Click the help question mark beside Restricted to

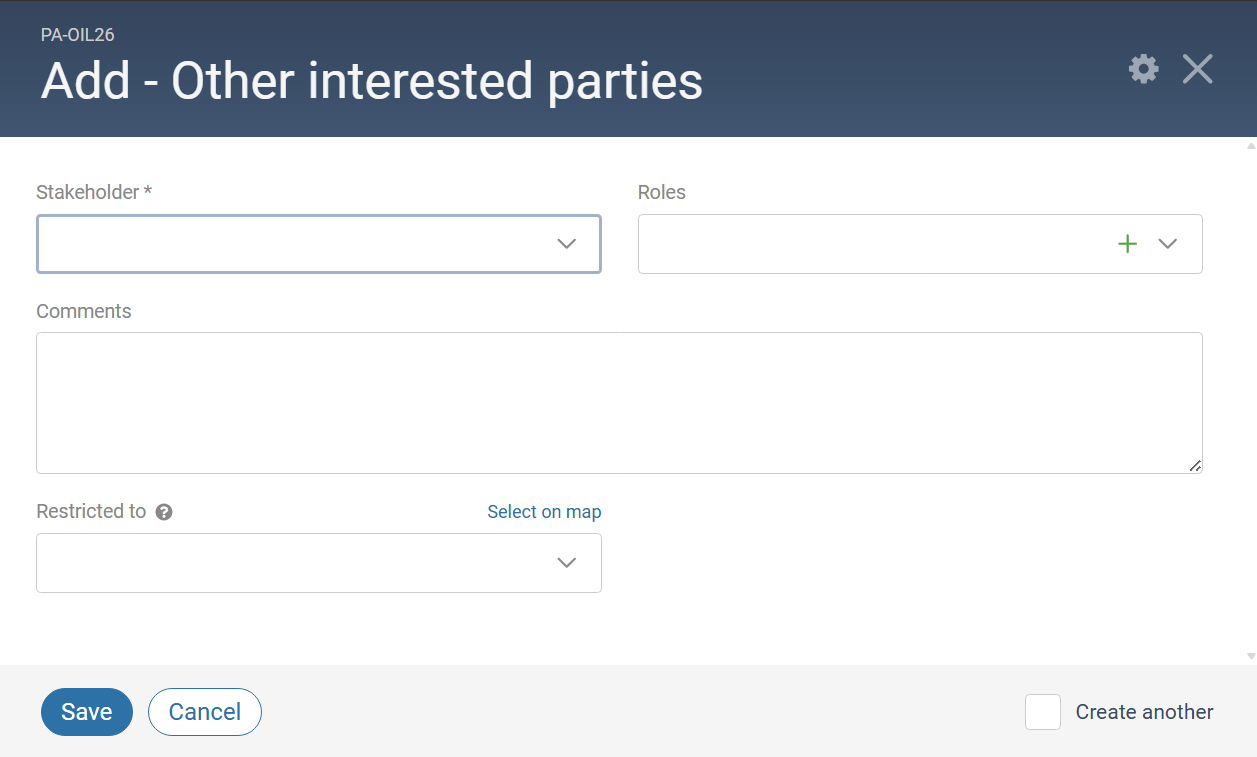click(164, 512)
